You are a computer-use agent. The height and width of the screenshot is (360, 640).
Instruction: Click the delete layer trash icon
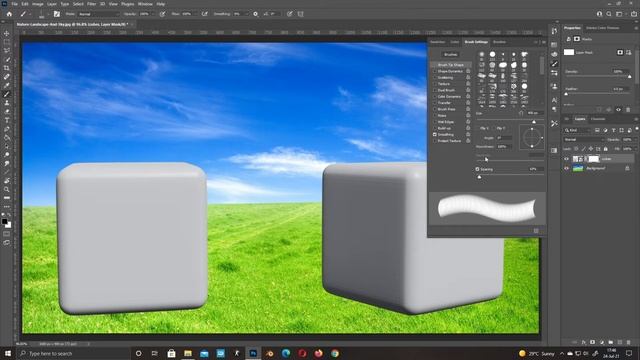pos(629,342)
